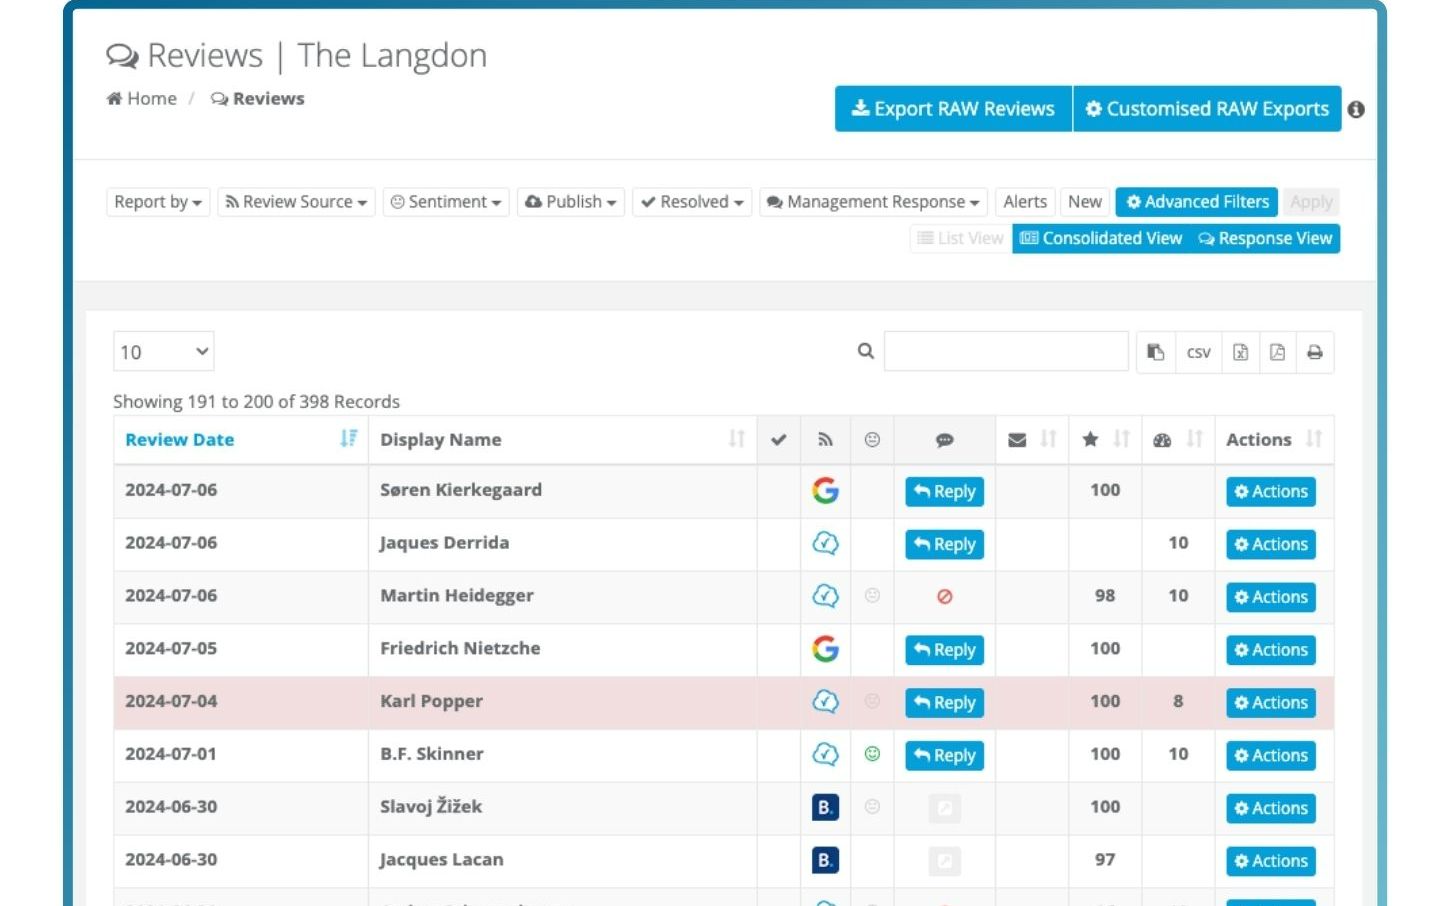Click the Booking.com icon for Slavoj Žižek
The width and height of the screenshot is (1450, 906).
[x=825, y=807]
